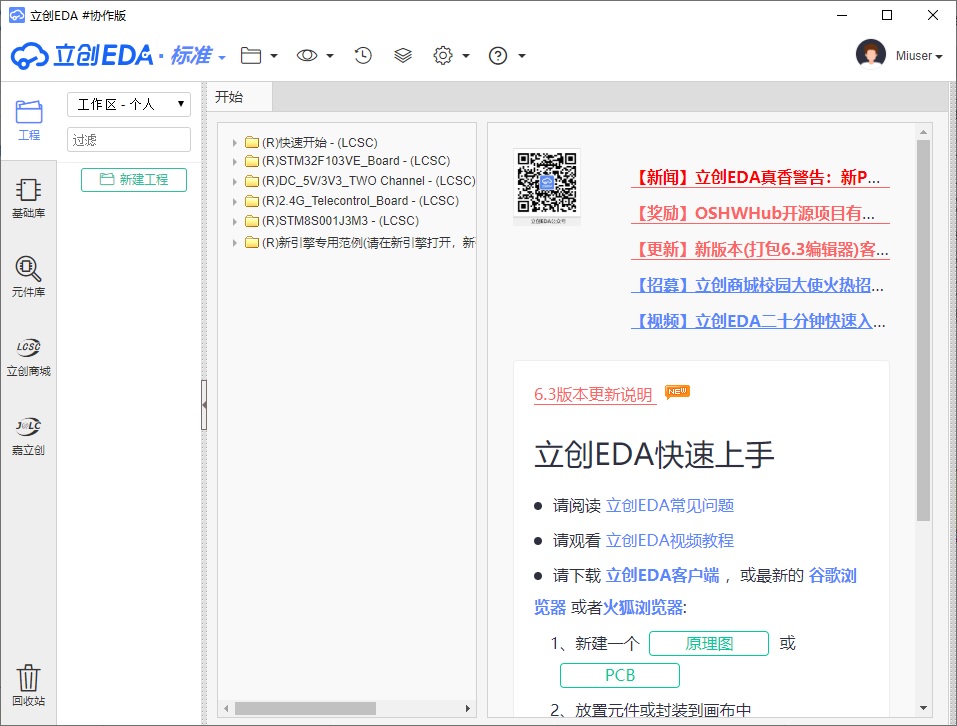
Task: Expand the (R)STM32F103VE_Board project folder
Action: point(235,161)
